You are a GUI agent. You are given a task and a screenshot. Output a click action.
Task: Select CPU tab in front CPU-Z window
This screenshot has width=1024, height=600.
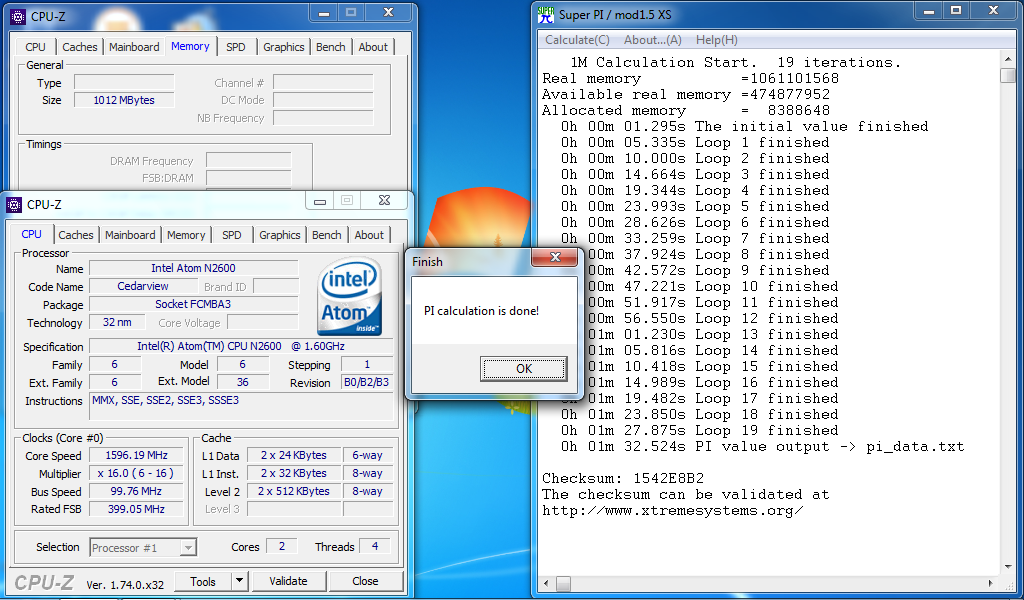(31, 234)
